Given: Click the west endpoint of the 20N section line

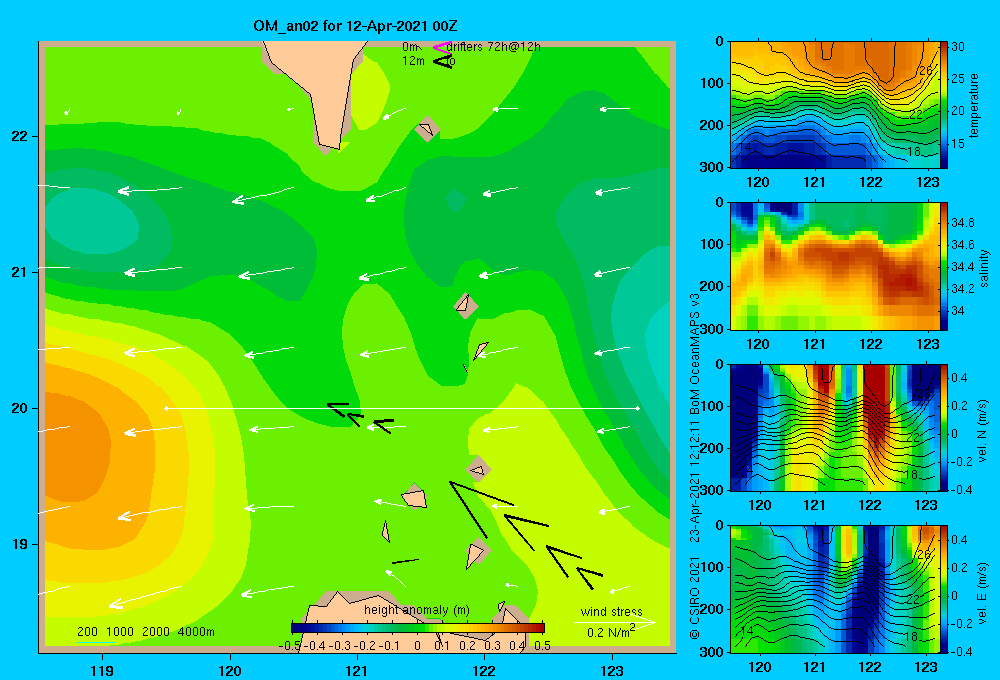Looking at the screenshot, I should (166, 408).
